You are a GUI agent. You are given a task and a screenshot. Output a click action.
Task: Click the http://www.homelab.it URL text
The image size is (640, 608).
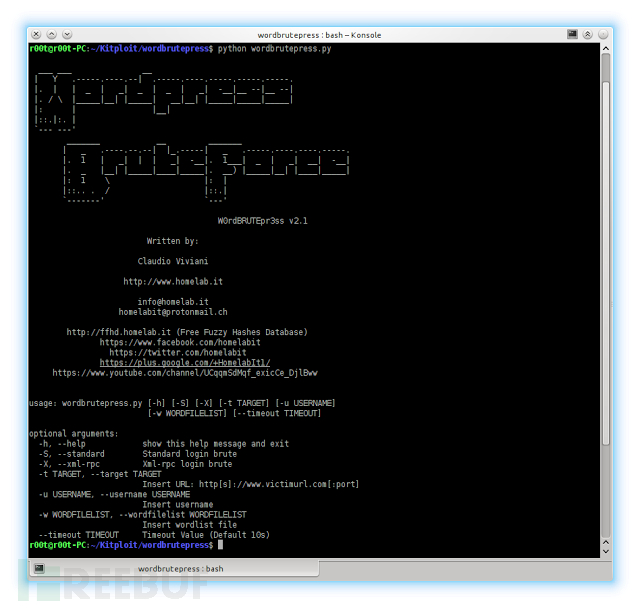[x=173, y=282]
